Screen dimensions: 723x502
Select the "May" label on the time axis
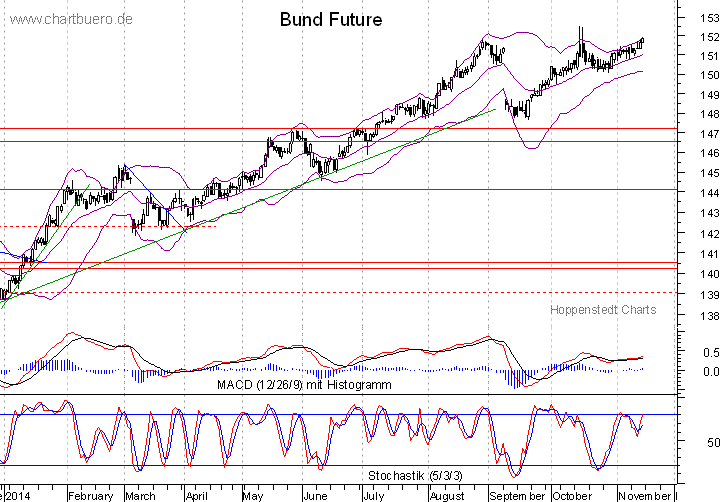[x=253, y=496]
